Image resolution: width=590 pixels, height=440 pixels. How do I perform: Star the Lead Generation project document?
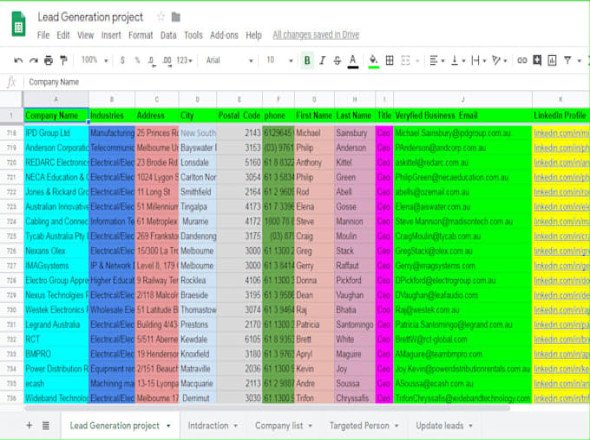point(161,17)
